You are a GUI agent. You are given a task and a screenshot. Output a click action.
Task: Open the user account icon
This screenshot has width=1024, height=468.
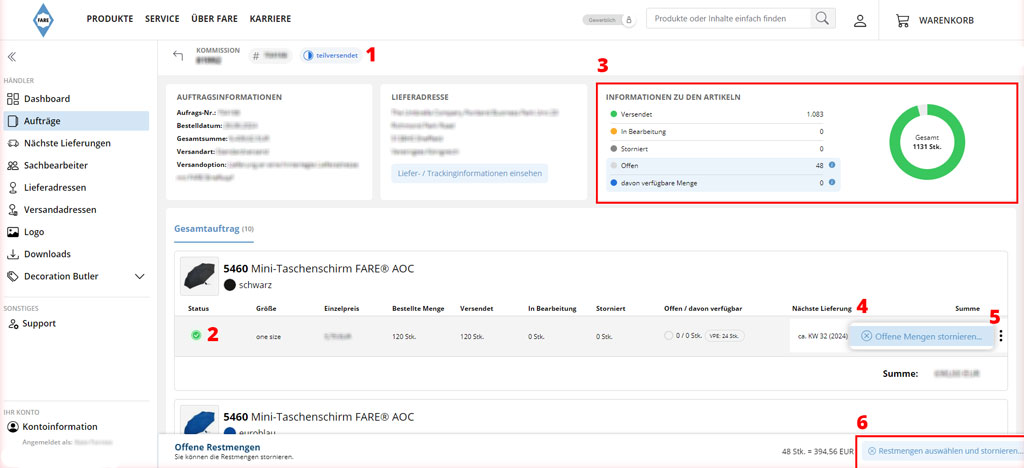coord(860,20)
